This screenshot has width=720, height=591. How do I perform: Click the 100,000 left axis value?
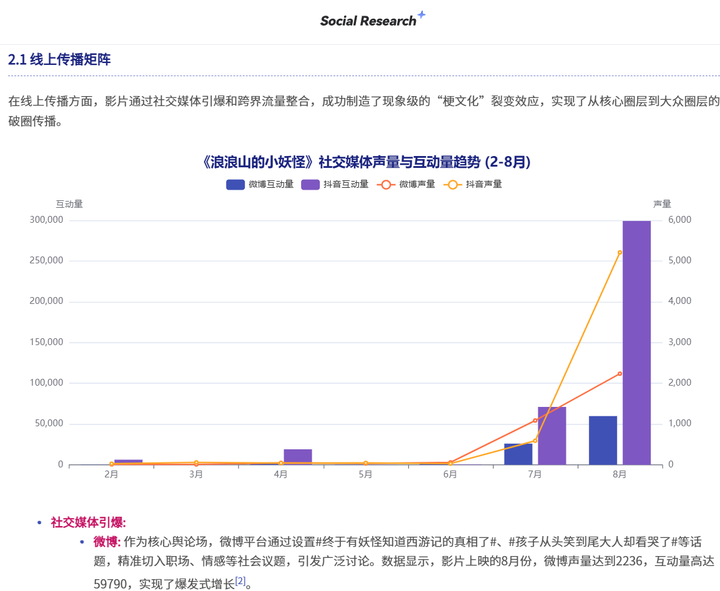coord(46,383)
